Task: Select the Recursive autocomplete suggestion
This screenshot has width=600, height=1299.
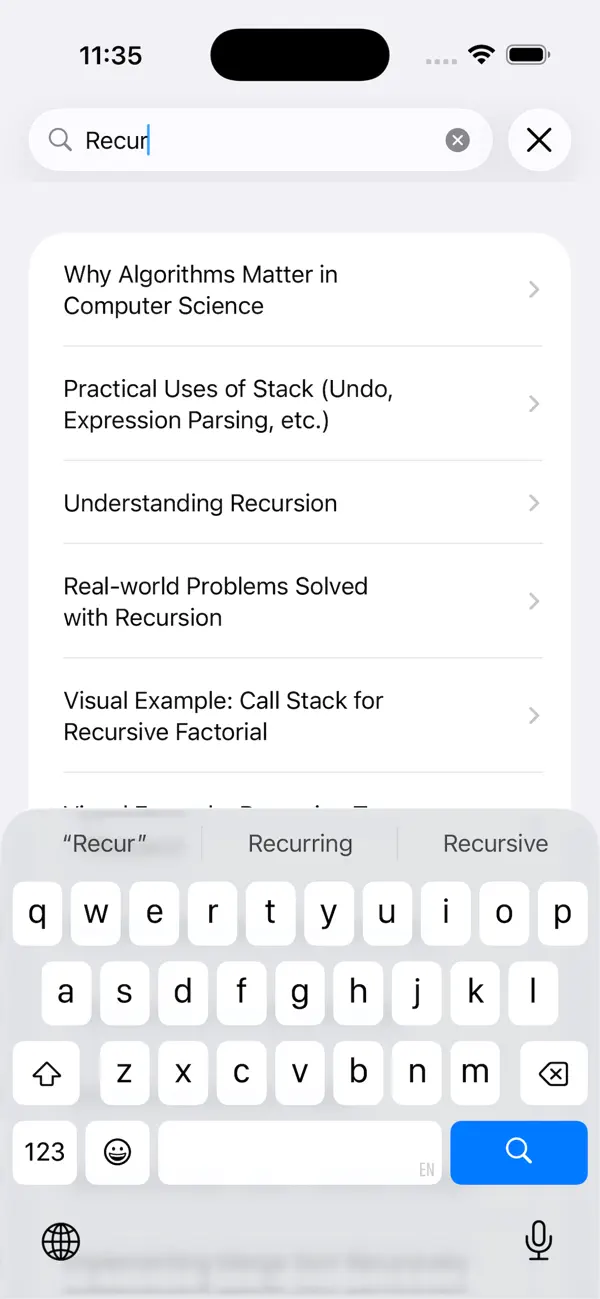Action: [495, 843]
